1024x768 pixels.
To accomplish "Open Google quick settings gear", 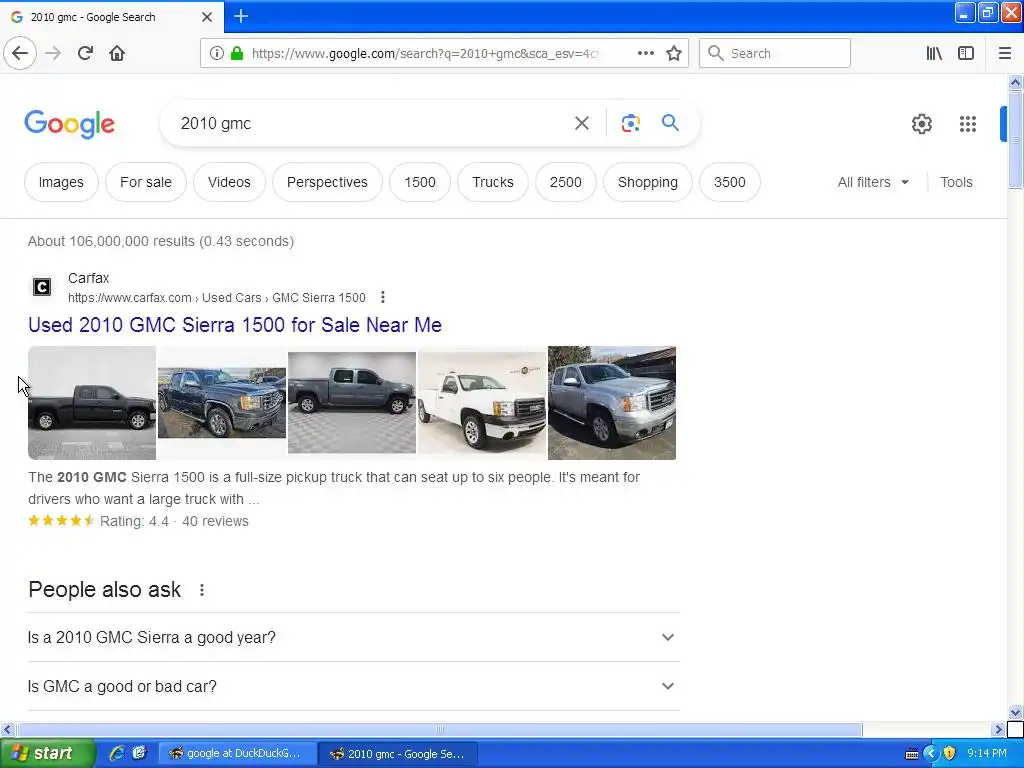I will [x=921, y=124].
